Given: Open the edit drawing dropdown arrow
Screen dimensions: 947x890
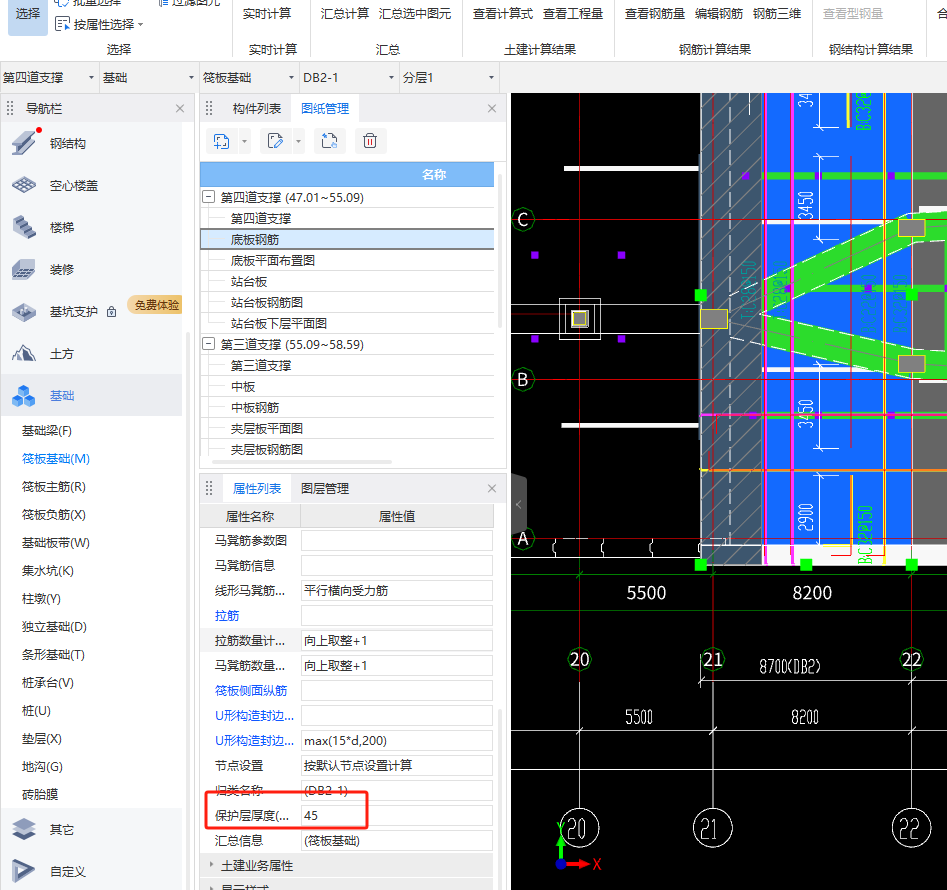Looking at the screenshot, I should click(298, 142).
